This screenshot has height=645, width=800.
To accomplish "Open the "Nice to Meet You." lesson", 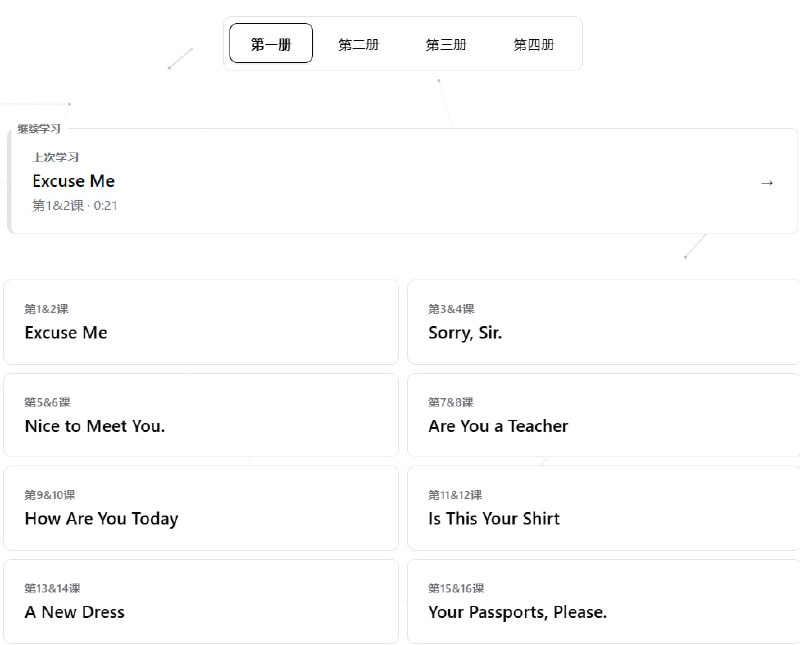I will pyautogui.click(x=201, y=415).
